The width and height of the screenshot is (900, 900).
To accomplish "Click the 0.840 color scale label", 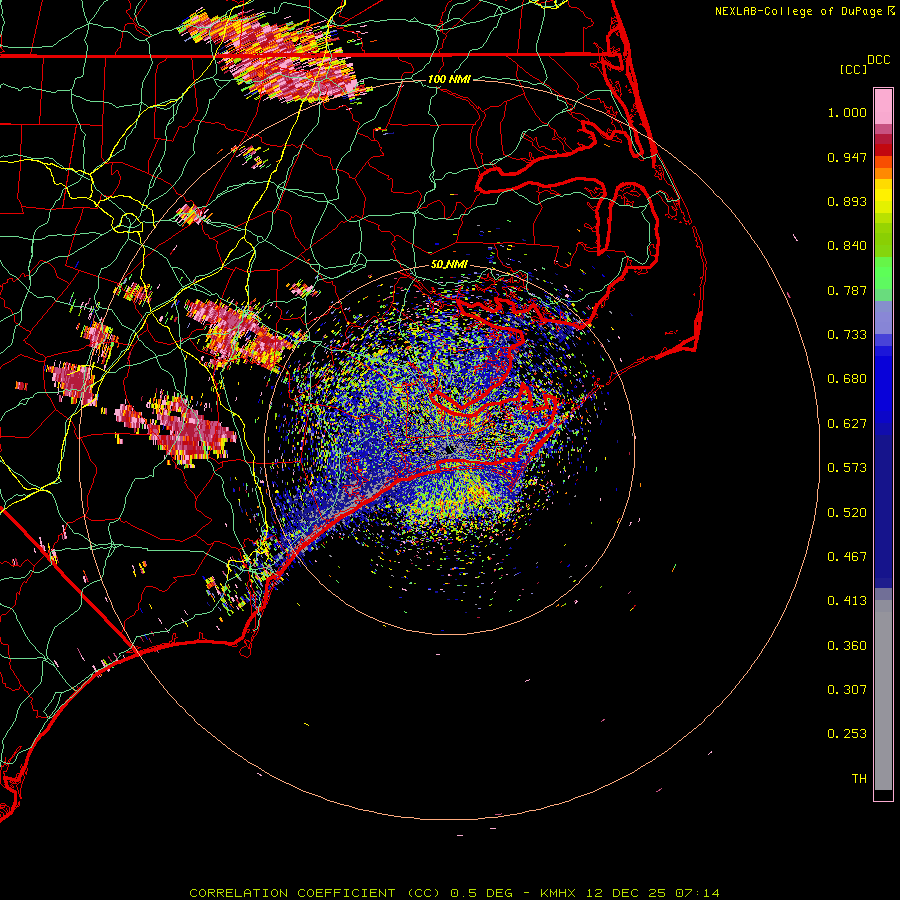I will point(847,246).
